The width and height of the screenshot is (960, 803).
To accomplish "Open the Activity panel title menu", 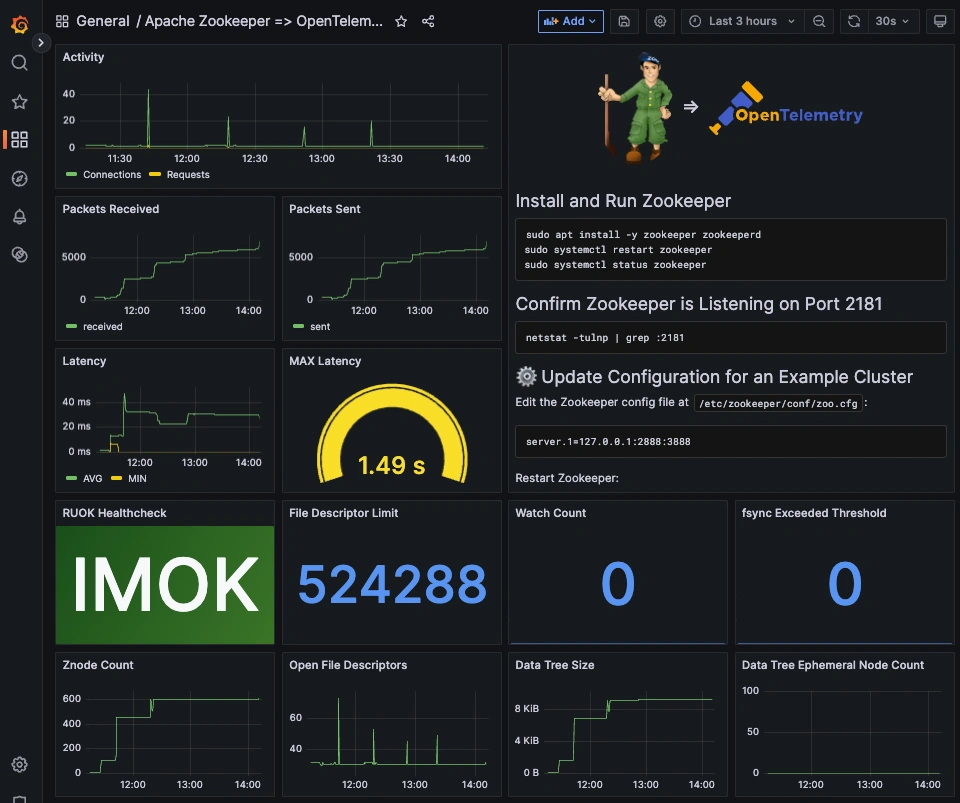I will coord(83,57).
